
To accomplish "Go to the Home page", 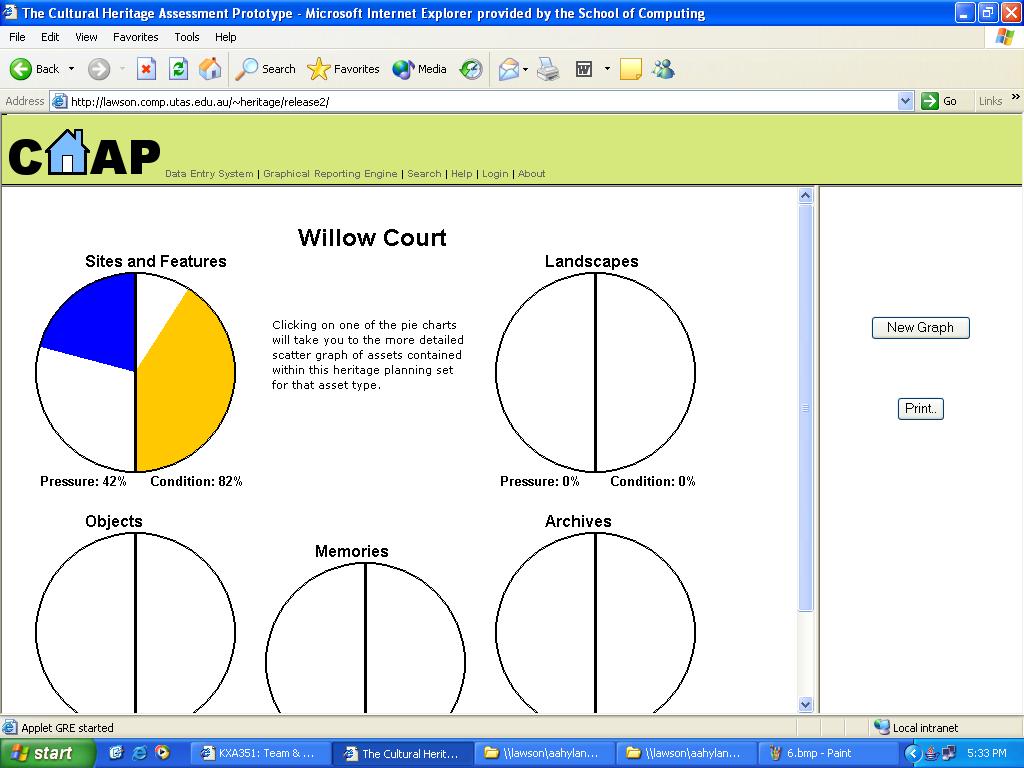I will [x=210, y=69].
